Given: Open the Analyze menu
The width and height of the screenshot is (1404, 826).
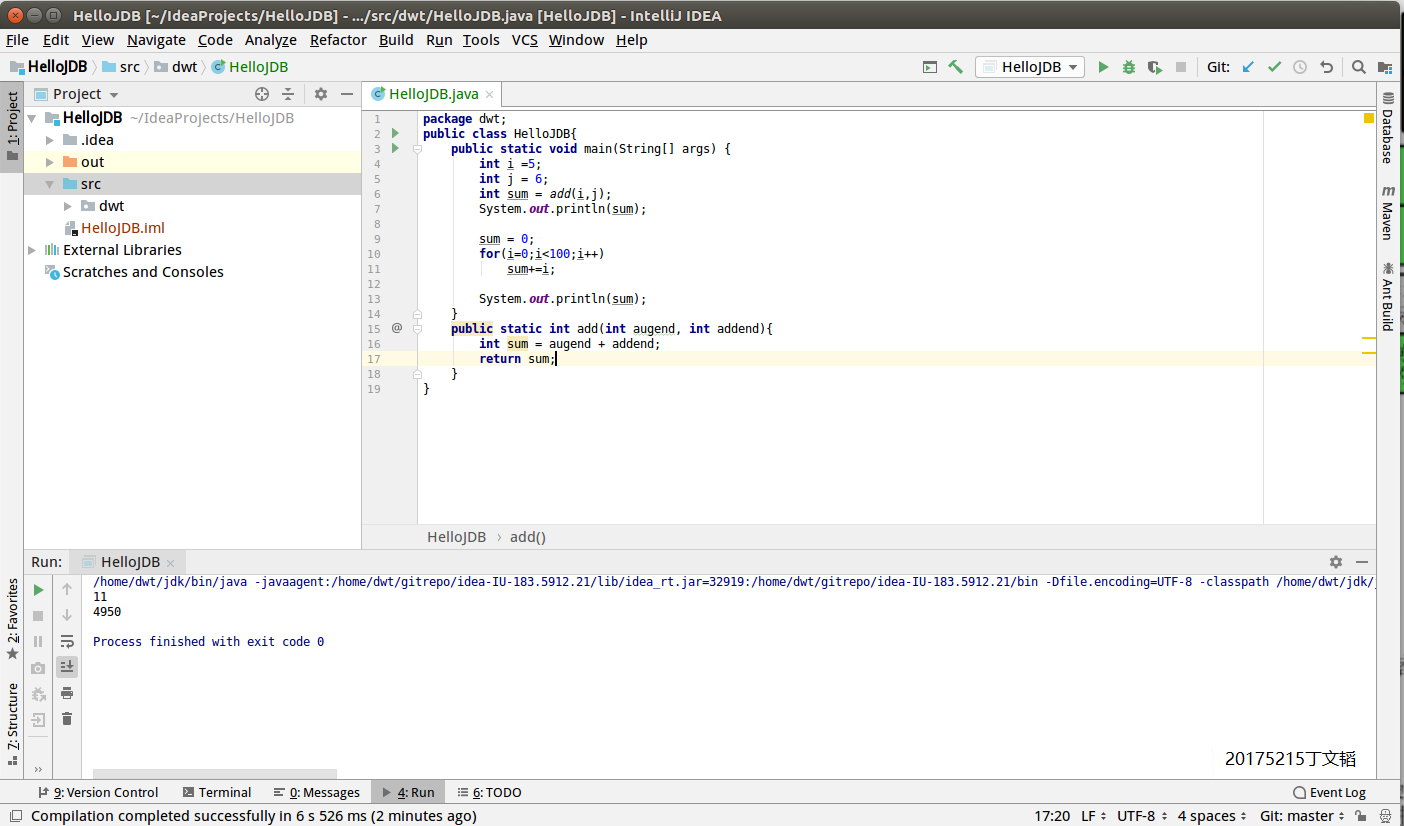Looking at the screenshot, I should pos(271,40).
